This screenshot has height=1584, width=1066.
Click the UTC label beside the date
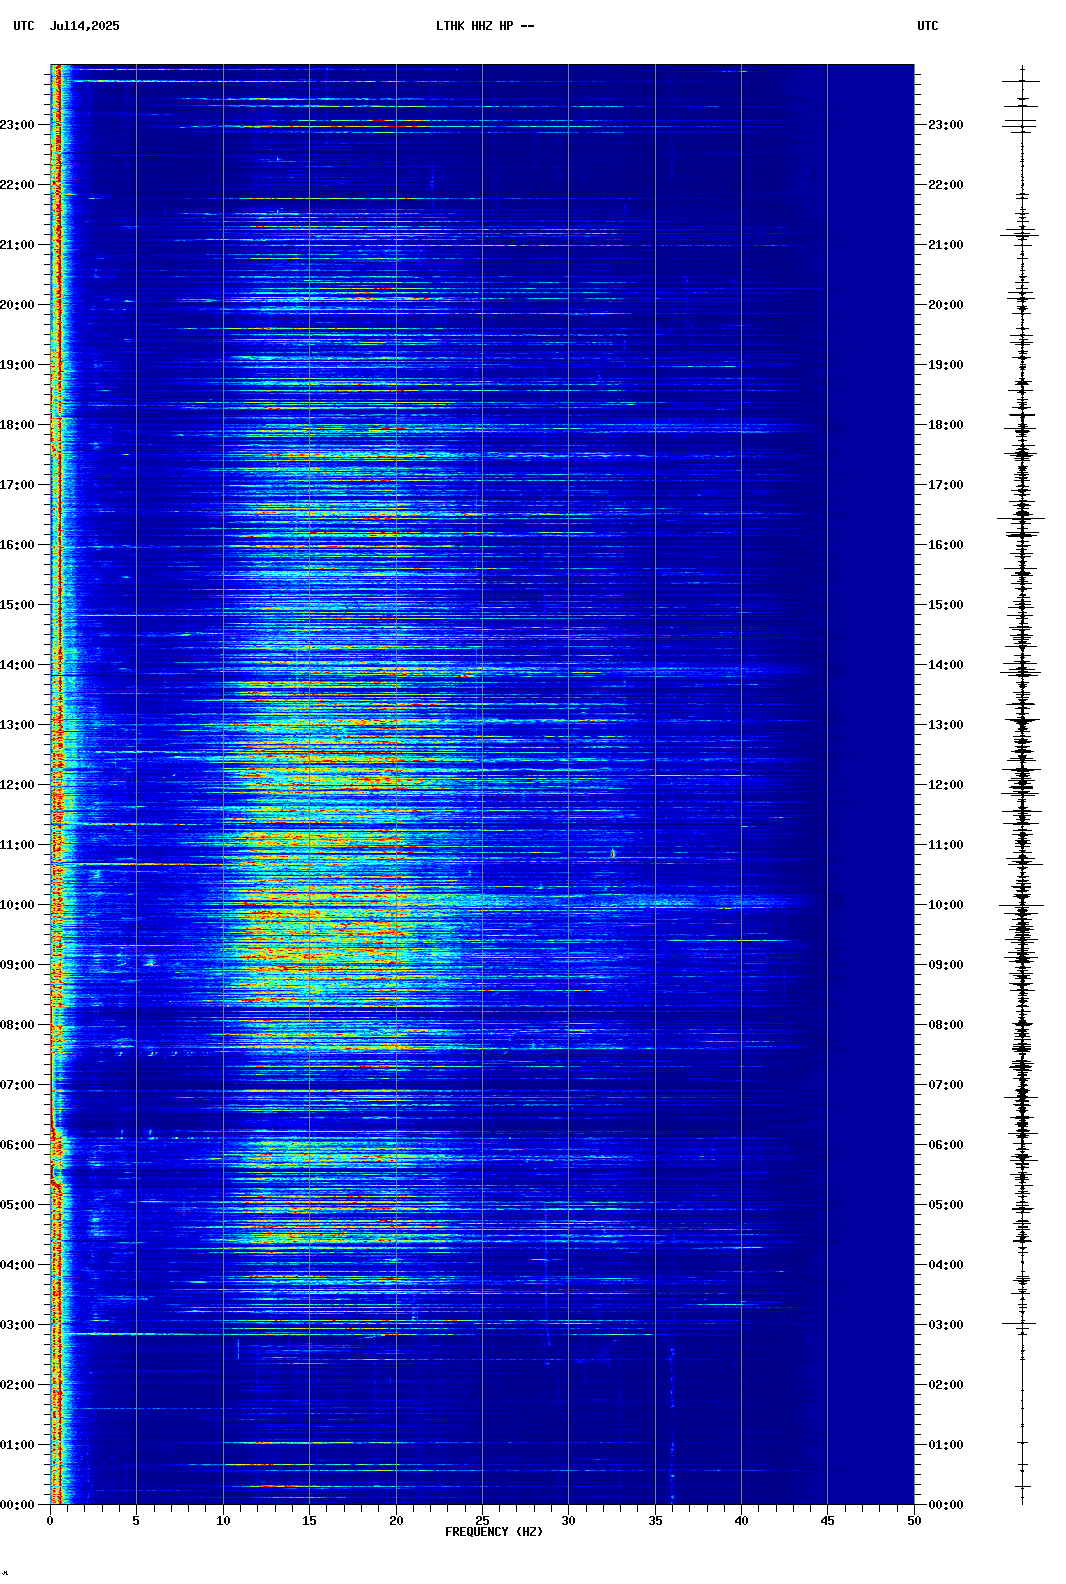(x=24, y=26)
